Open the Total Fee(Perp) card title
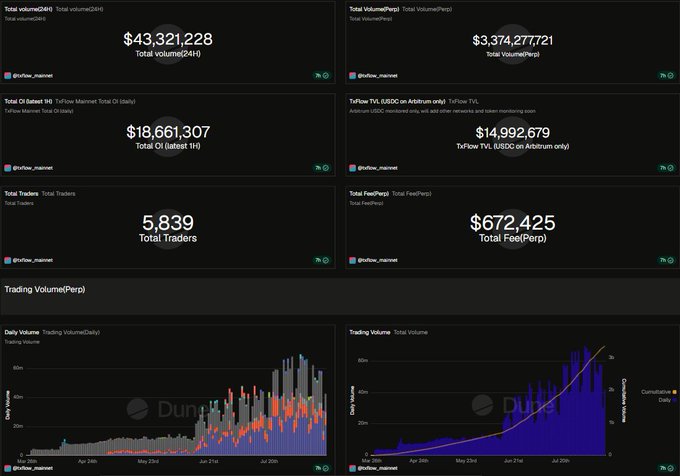Viewport: 680px width, 476px height. [369, 194]
